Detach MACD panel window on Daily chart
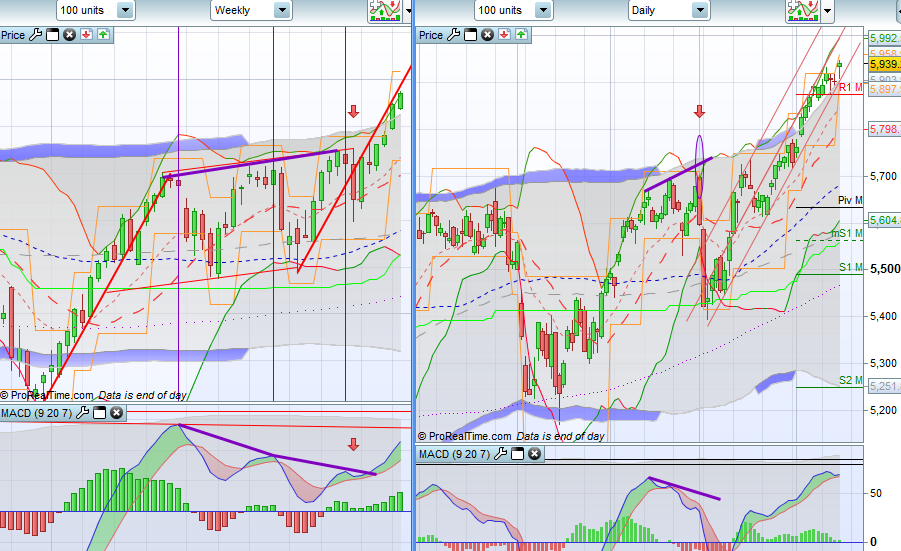Image resolution: width=901 pixels, height=551 pixels. (x=517, y=454)
